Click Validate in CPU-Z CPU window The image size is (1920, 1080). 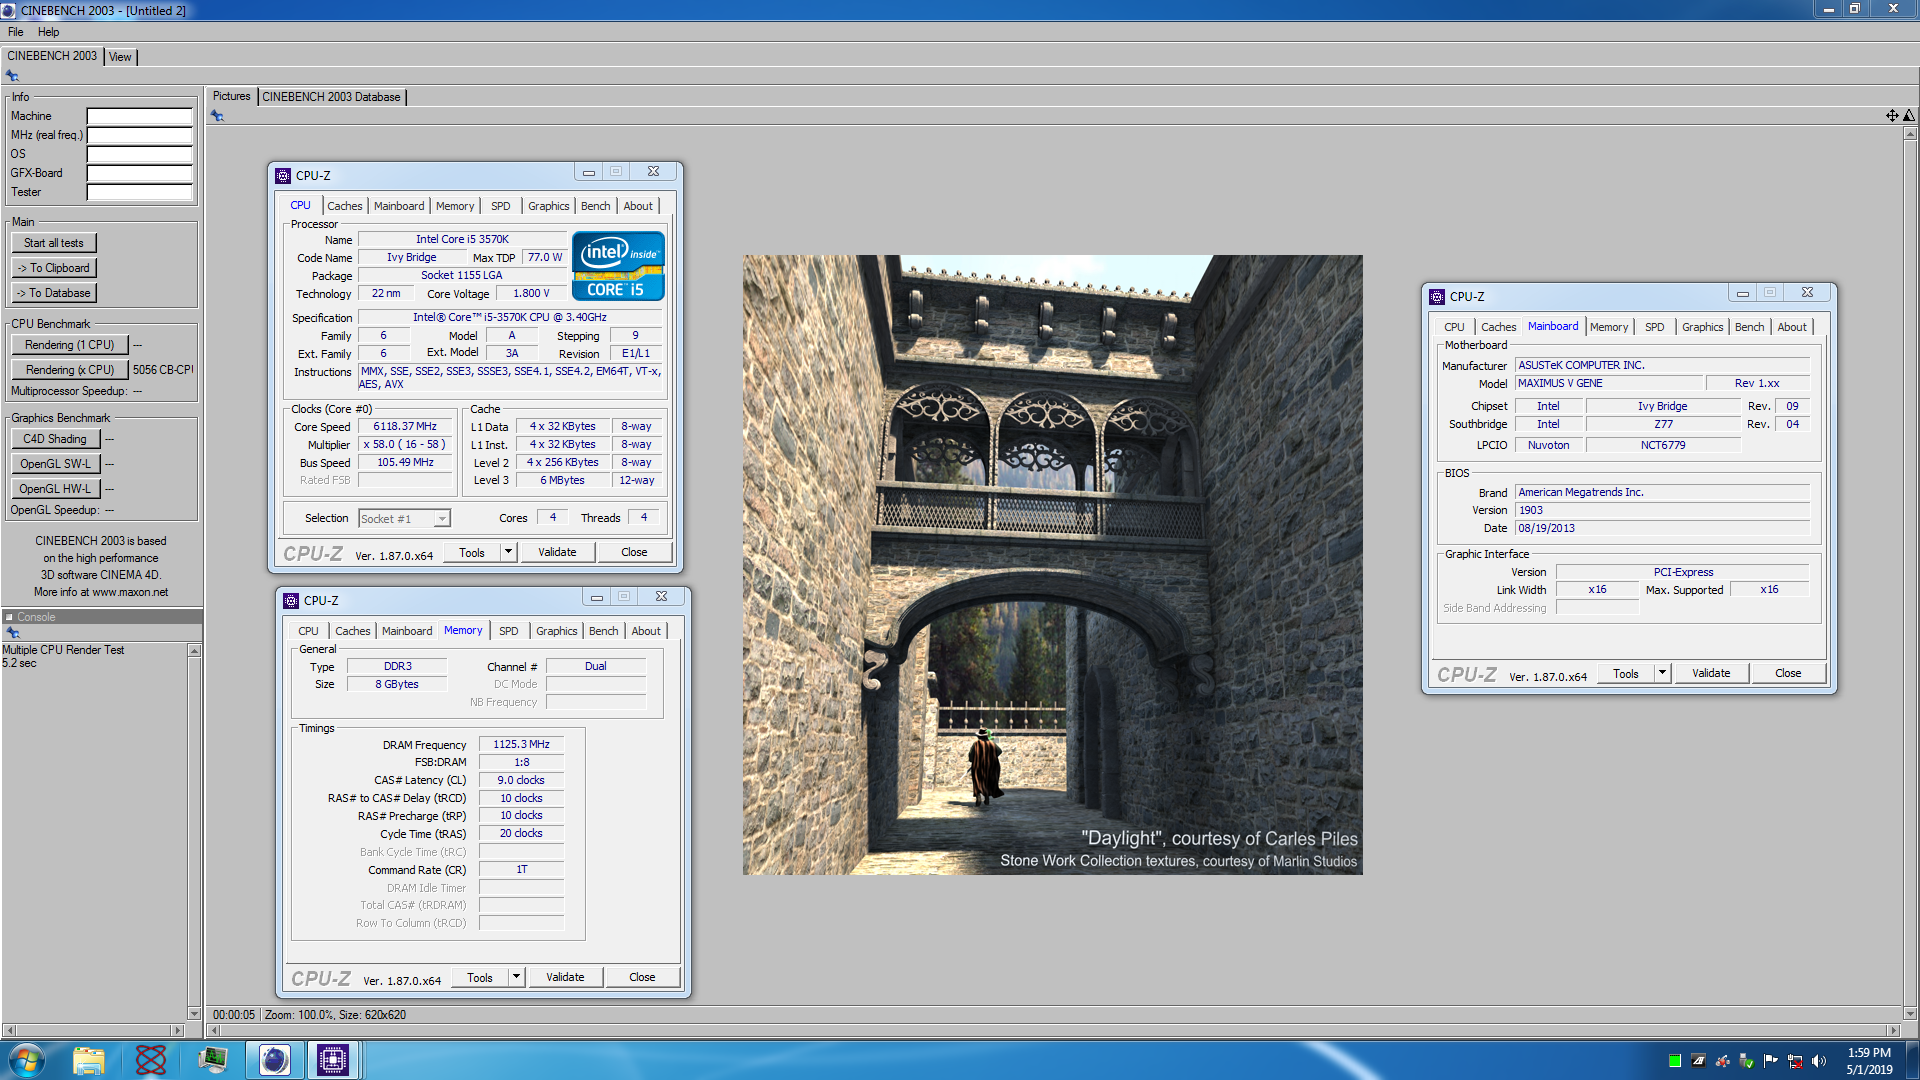click(557, 552)
